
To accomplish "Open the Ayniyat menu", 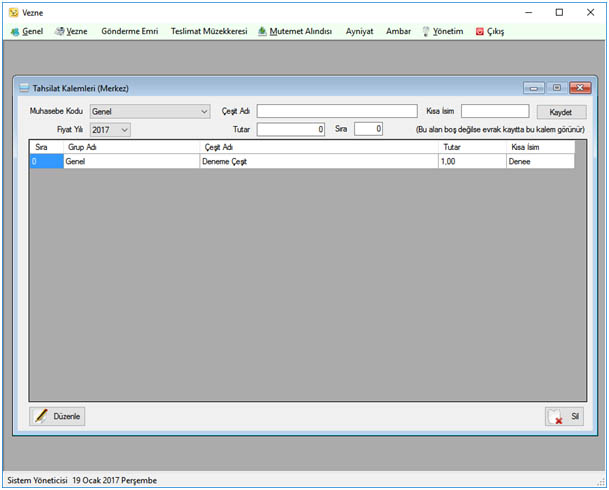I will pos(360,31).
